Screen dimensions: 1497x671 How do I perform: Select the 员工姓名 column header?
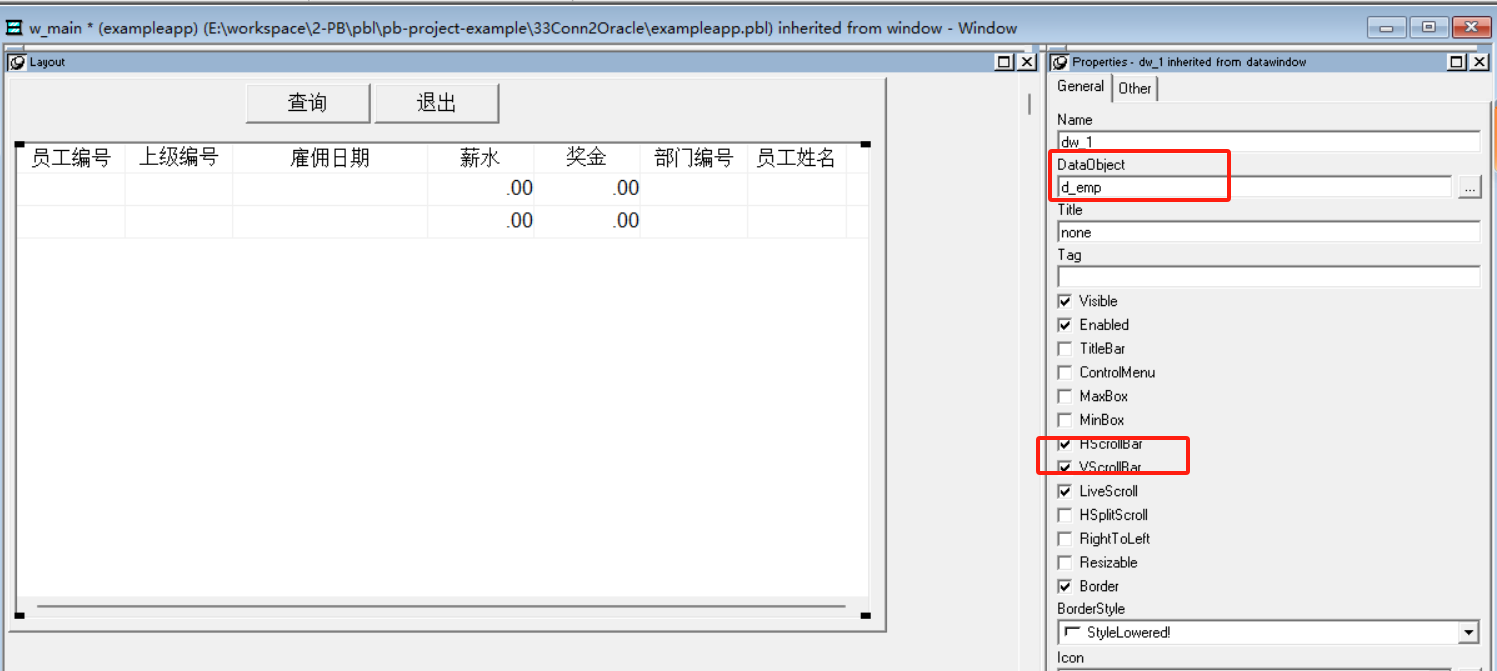click(x=796, y=158)
